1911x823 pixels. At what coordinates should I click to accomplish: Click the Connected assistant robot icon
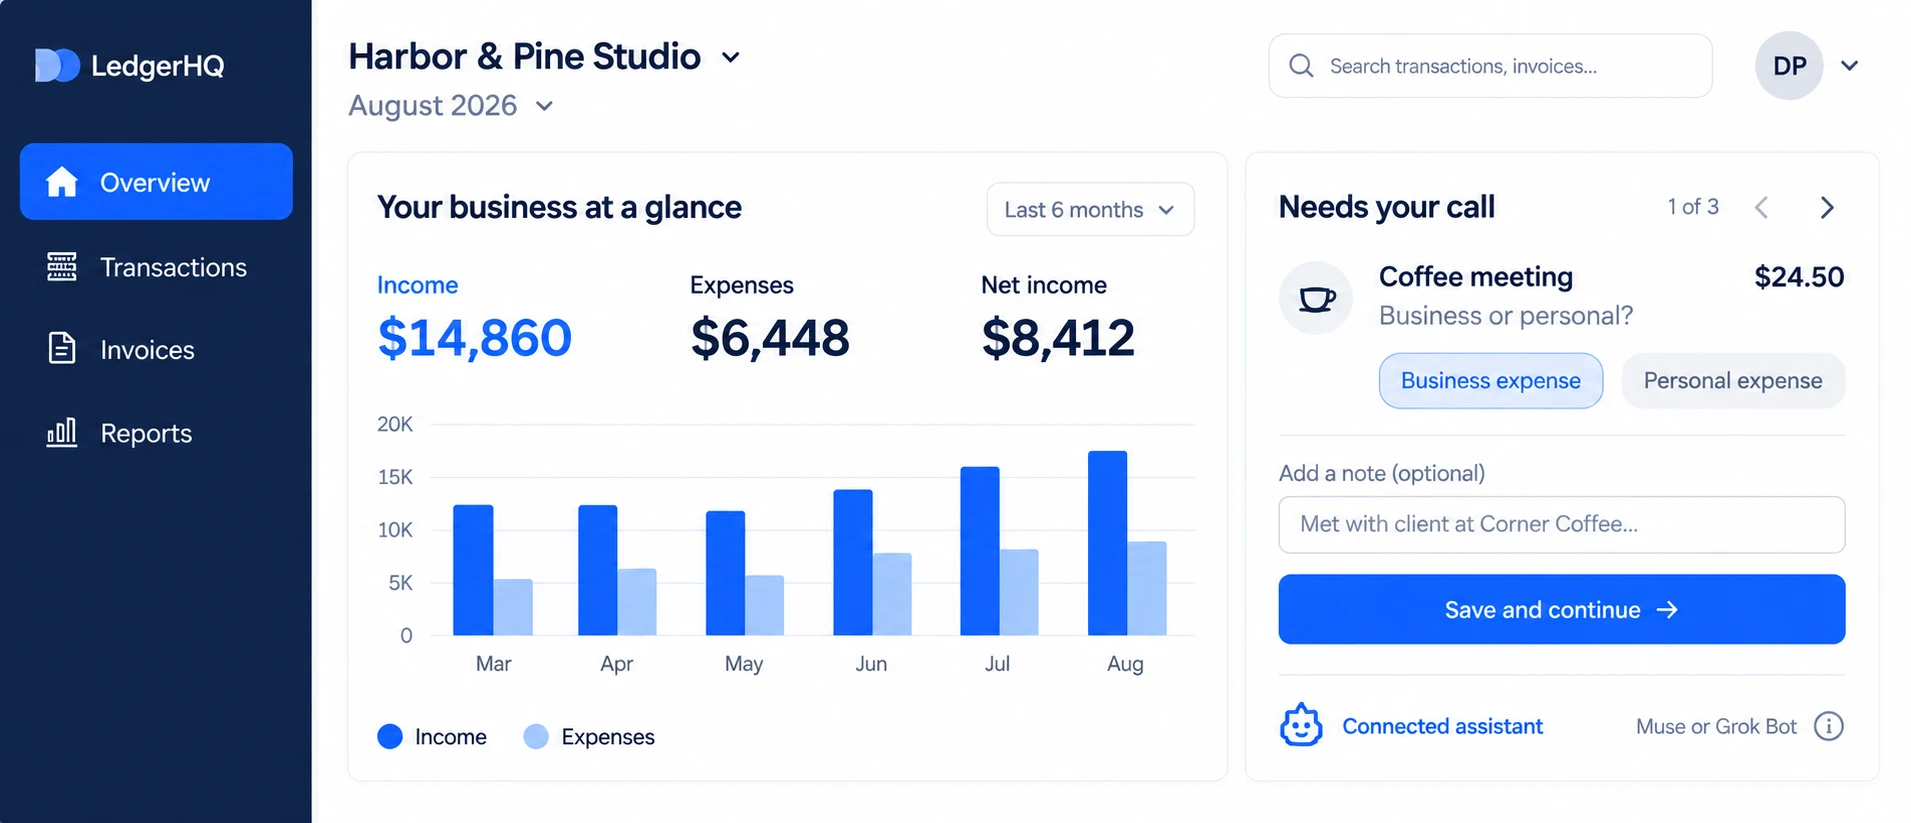click(x=1301, y=726)
